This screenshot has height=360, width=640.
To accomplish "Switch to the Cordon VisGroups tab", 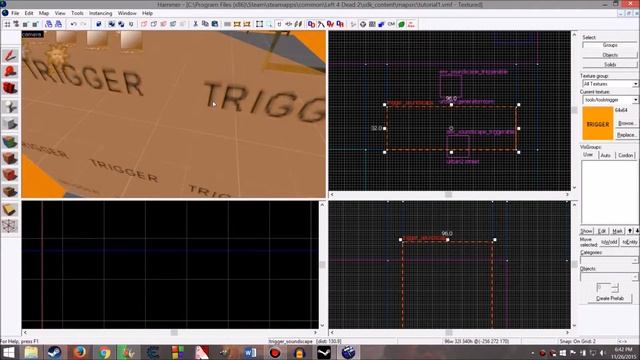I will 625,155.
